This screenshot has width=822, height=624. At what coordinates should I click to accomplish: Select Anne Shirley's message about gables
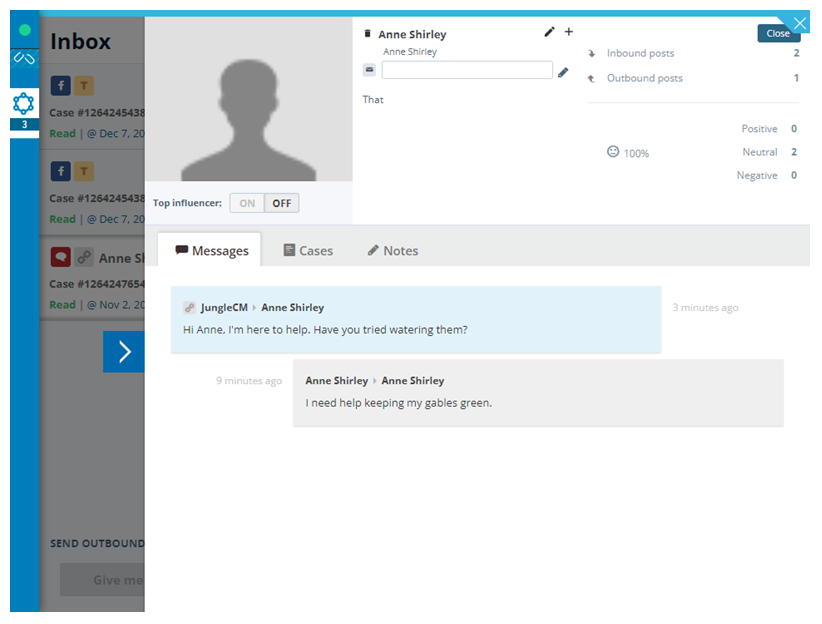[x=538, y=393]
